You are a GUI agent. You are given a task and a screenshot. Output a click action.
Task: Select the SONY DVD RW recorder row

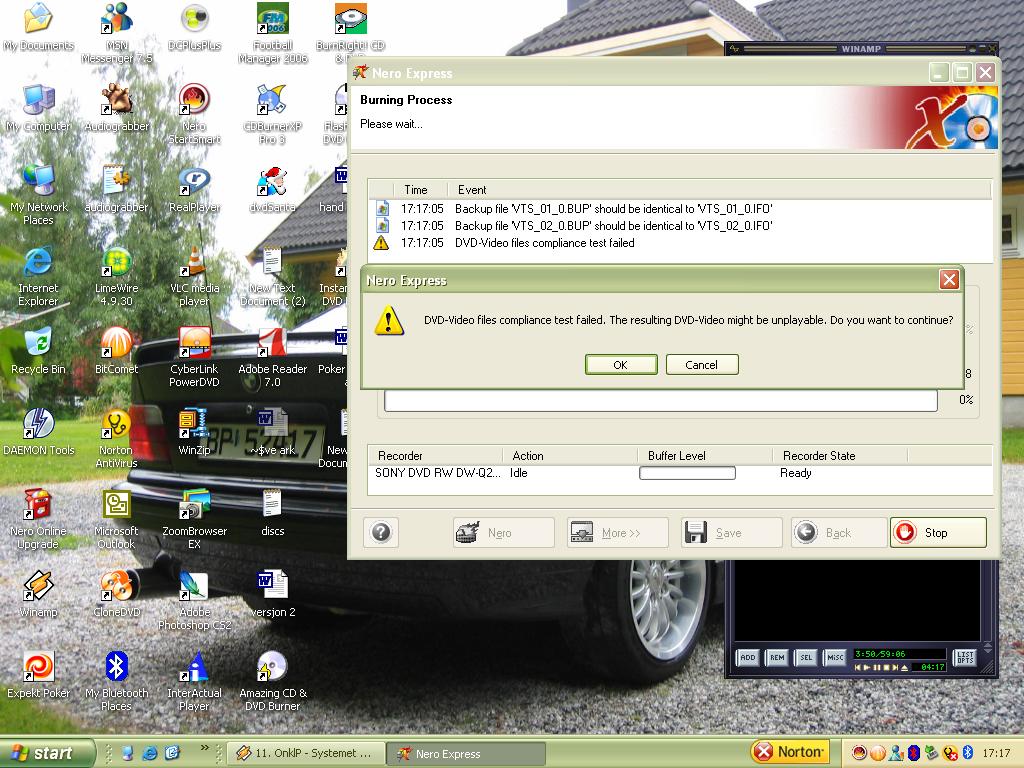679,473
